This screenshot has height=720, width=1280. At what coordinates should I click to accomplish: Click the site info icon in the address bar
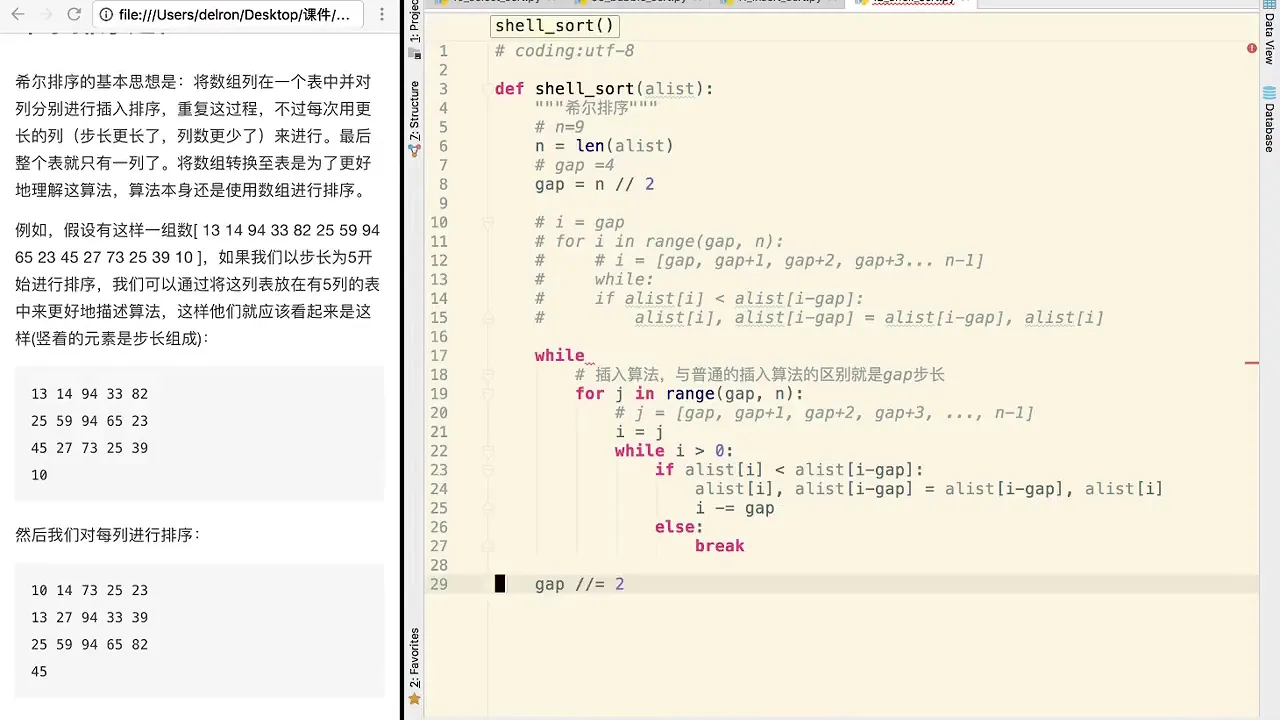pos(106,15)
